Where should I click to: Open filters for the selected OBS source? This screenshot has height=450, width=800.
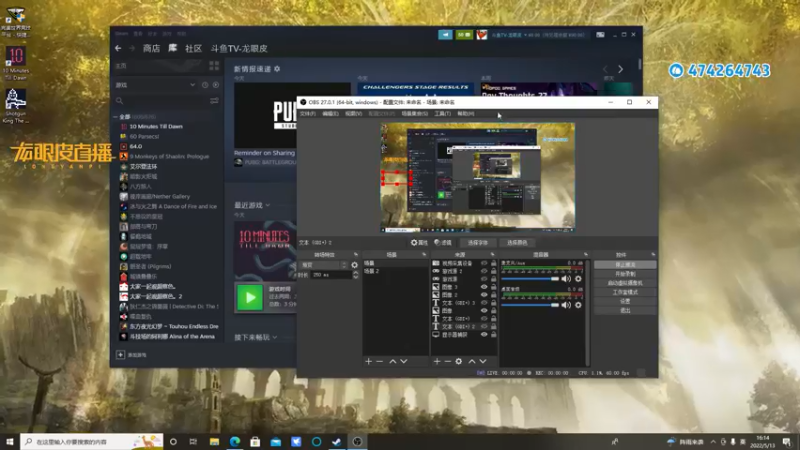click(443, 243)
